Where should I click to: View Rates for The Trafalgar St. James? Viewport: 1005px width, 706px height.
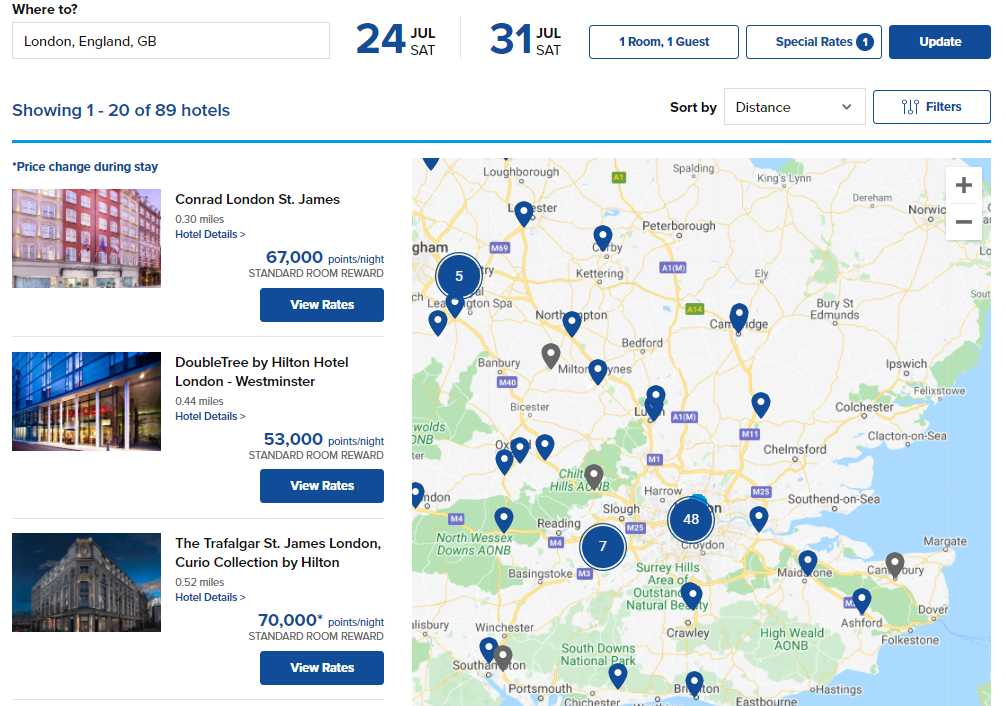tap(322, 668)
